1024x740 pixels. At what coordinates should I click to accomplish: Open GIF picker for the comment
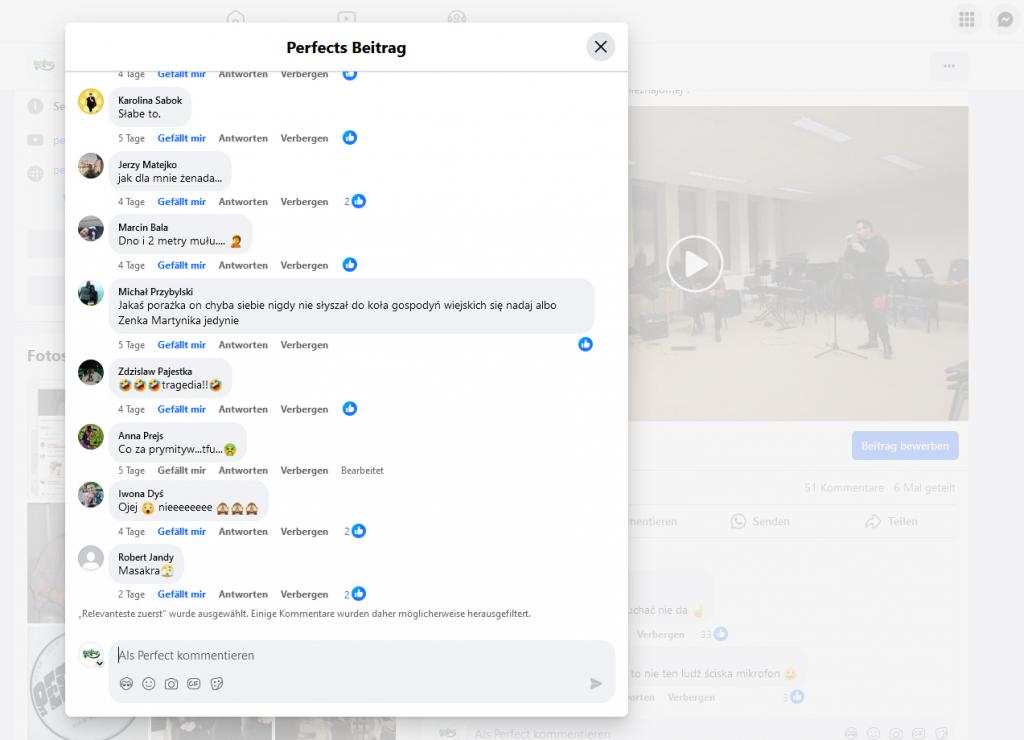pyautogui.click(x=194, y=684)
